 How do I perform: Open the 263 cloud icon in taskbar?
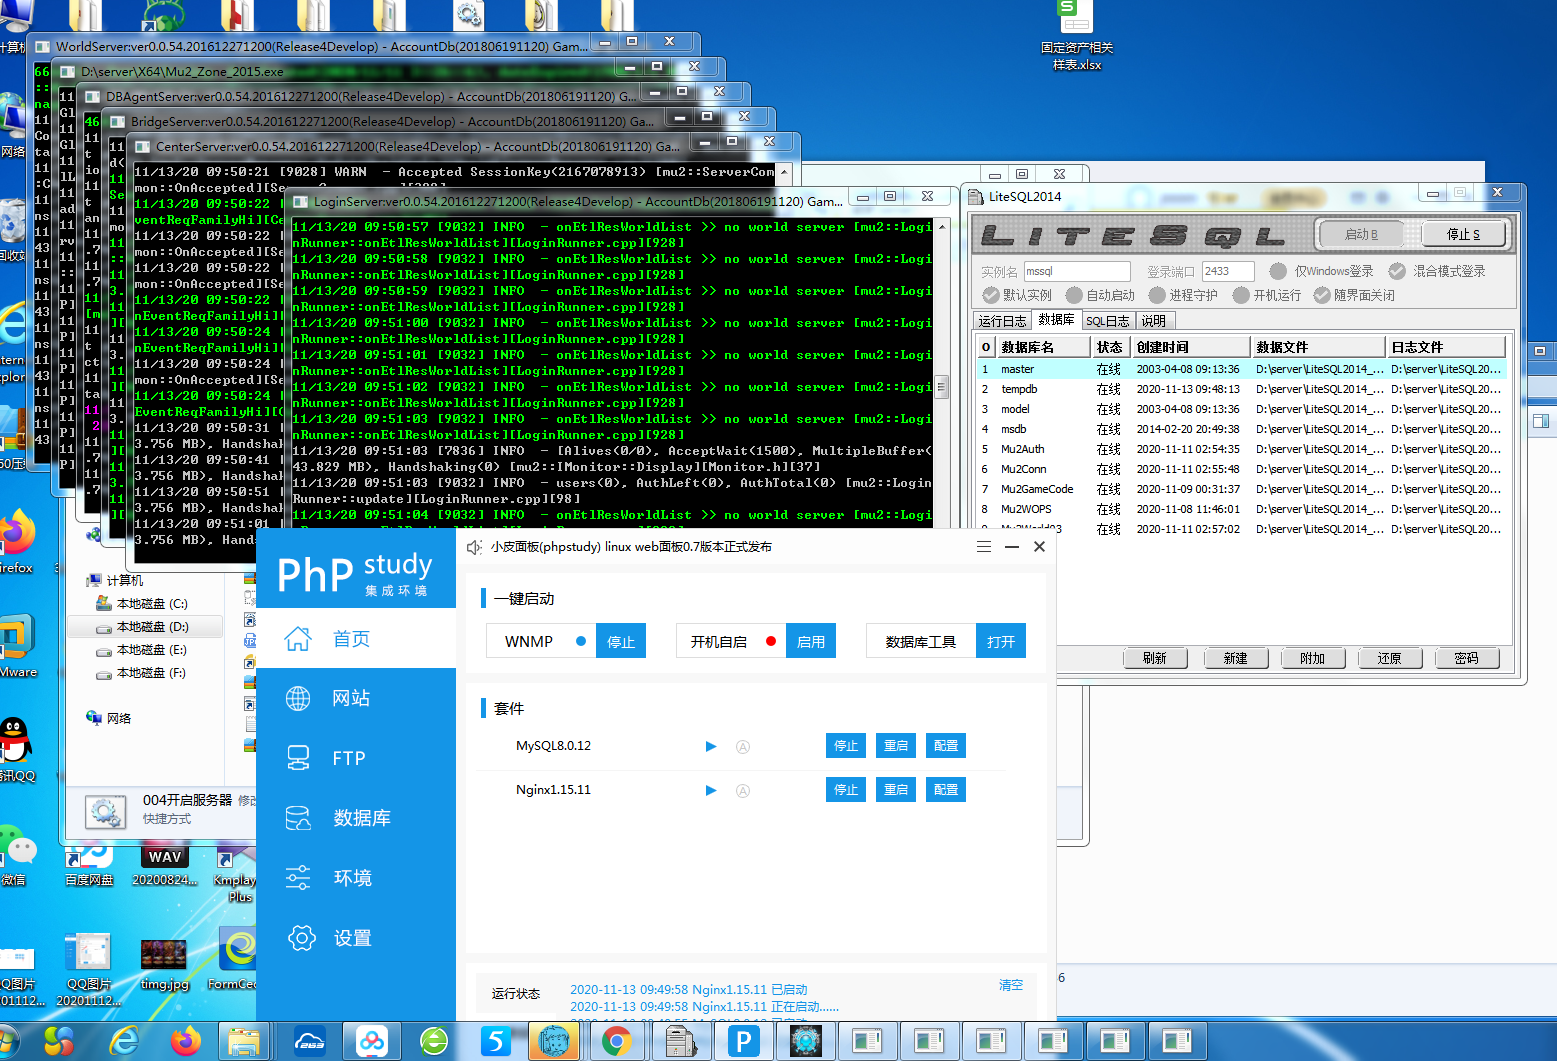tap(310, 1041)
